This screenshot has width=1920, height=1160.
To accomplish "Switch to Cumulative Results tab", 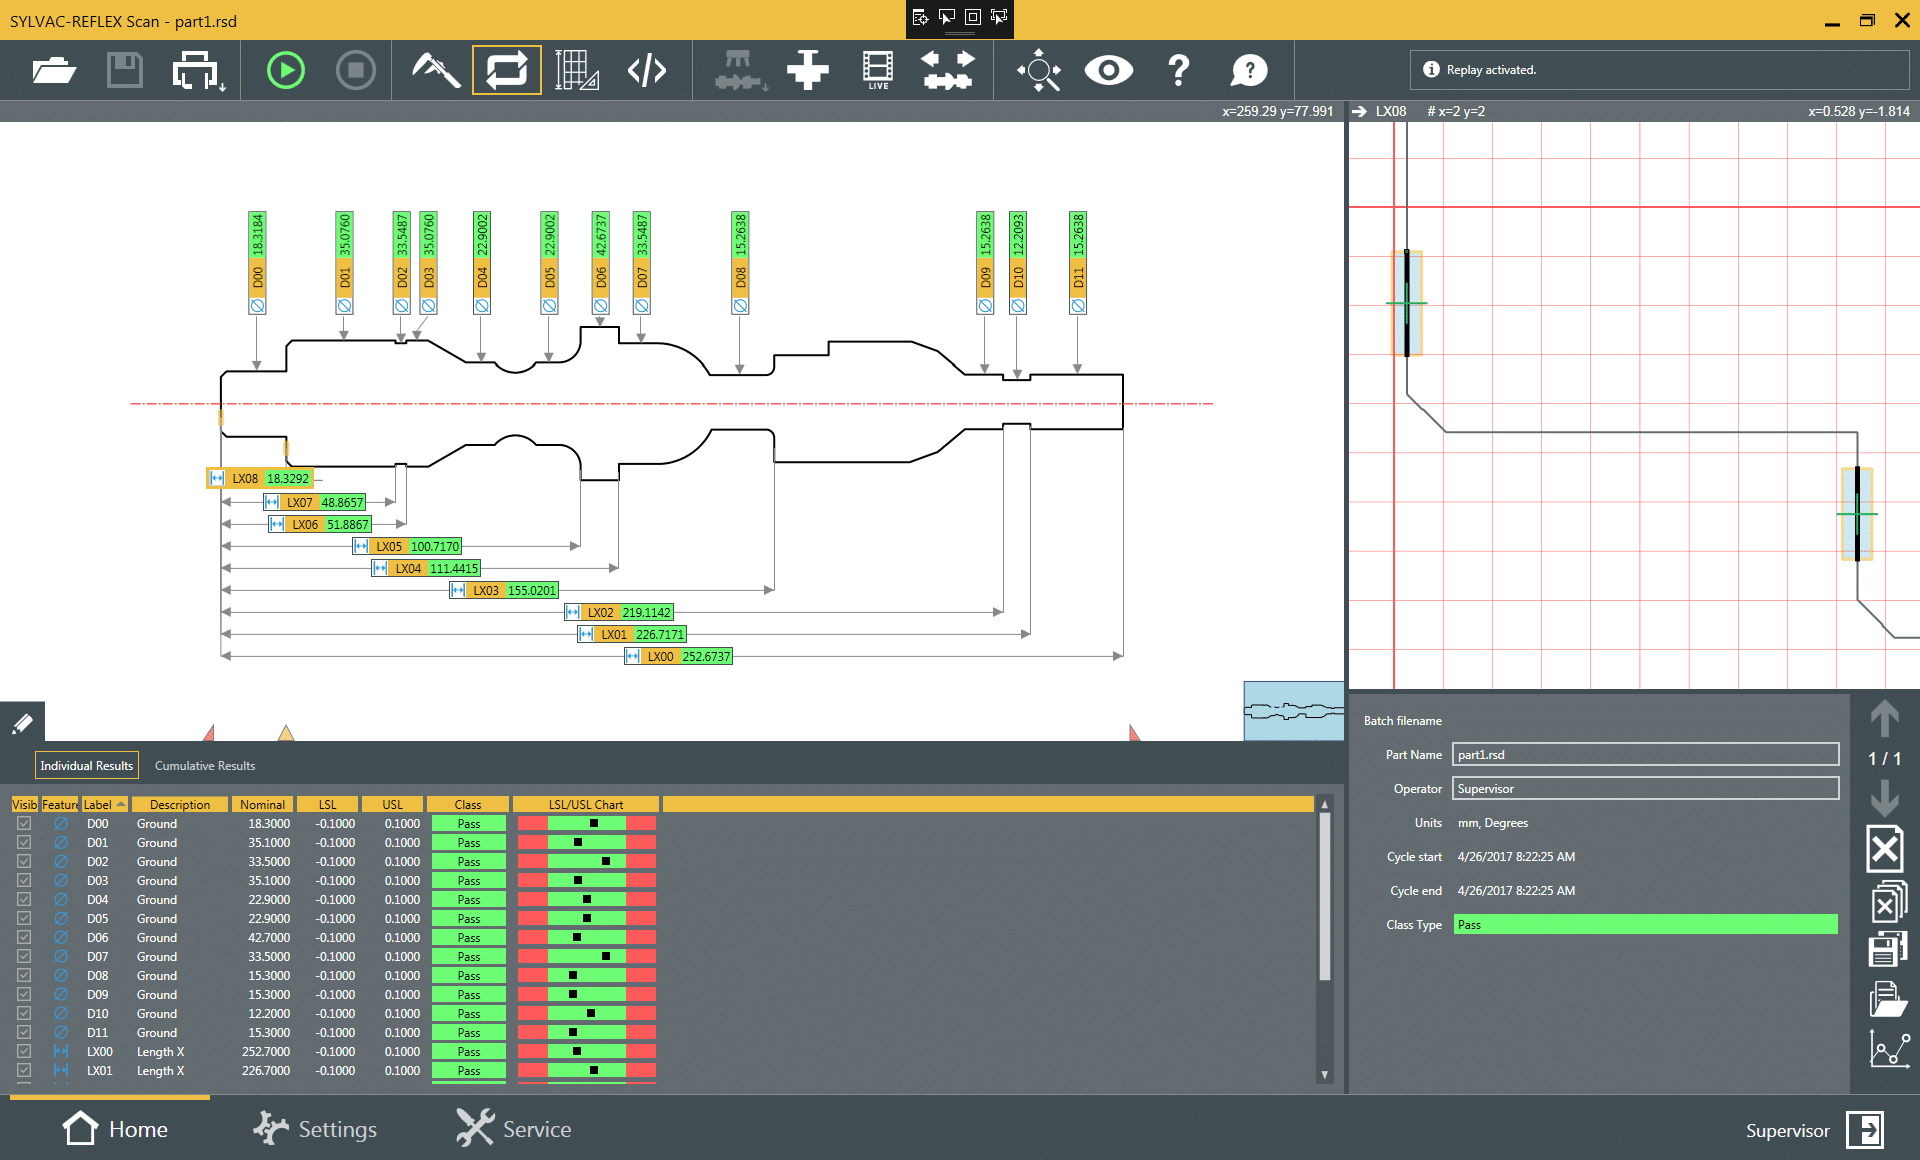I will click(x=205, y=766).
